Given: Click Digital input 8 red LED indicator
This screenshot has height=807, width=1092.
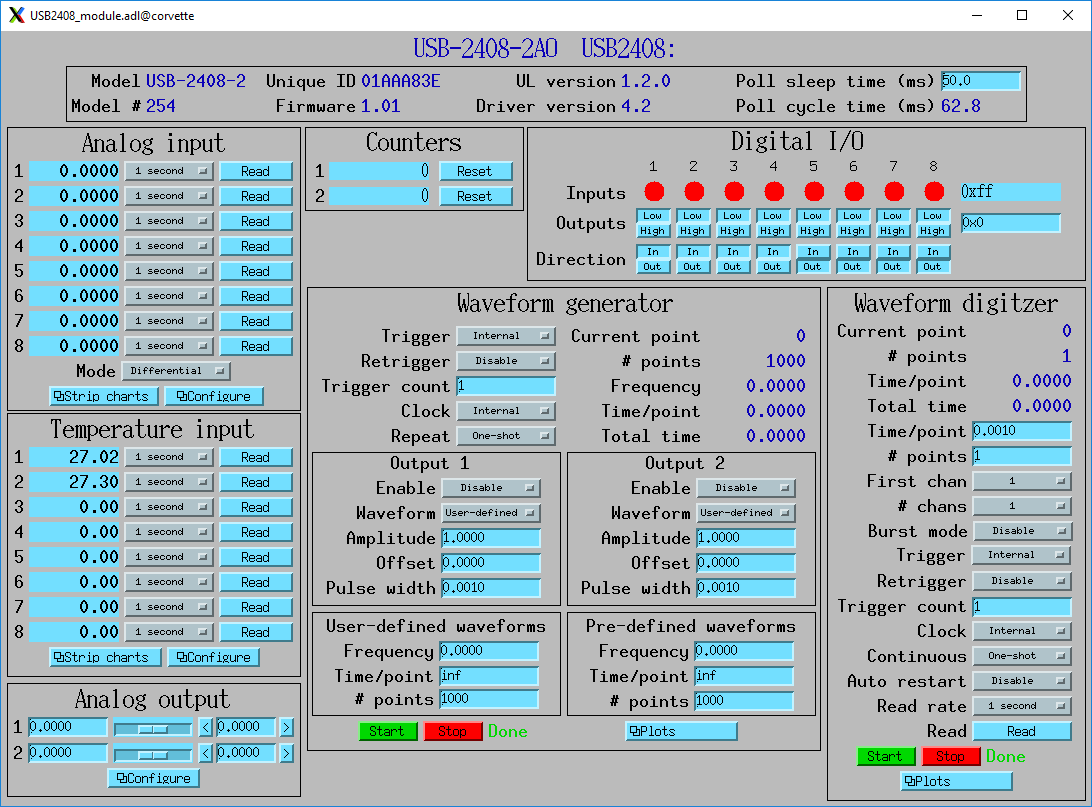Looking at the screenshot, I should tap(934, 191).
